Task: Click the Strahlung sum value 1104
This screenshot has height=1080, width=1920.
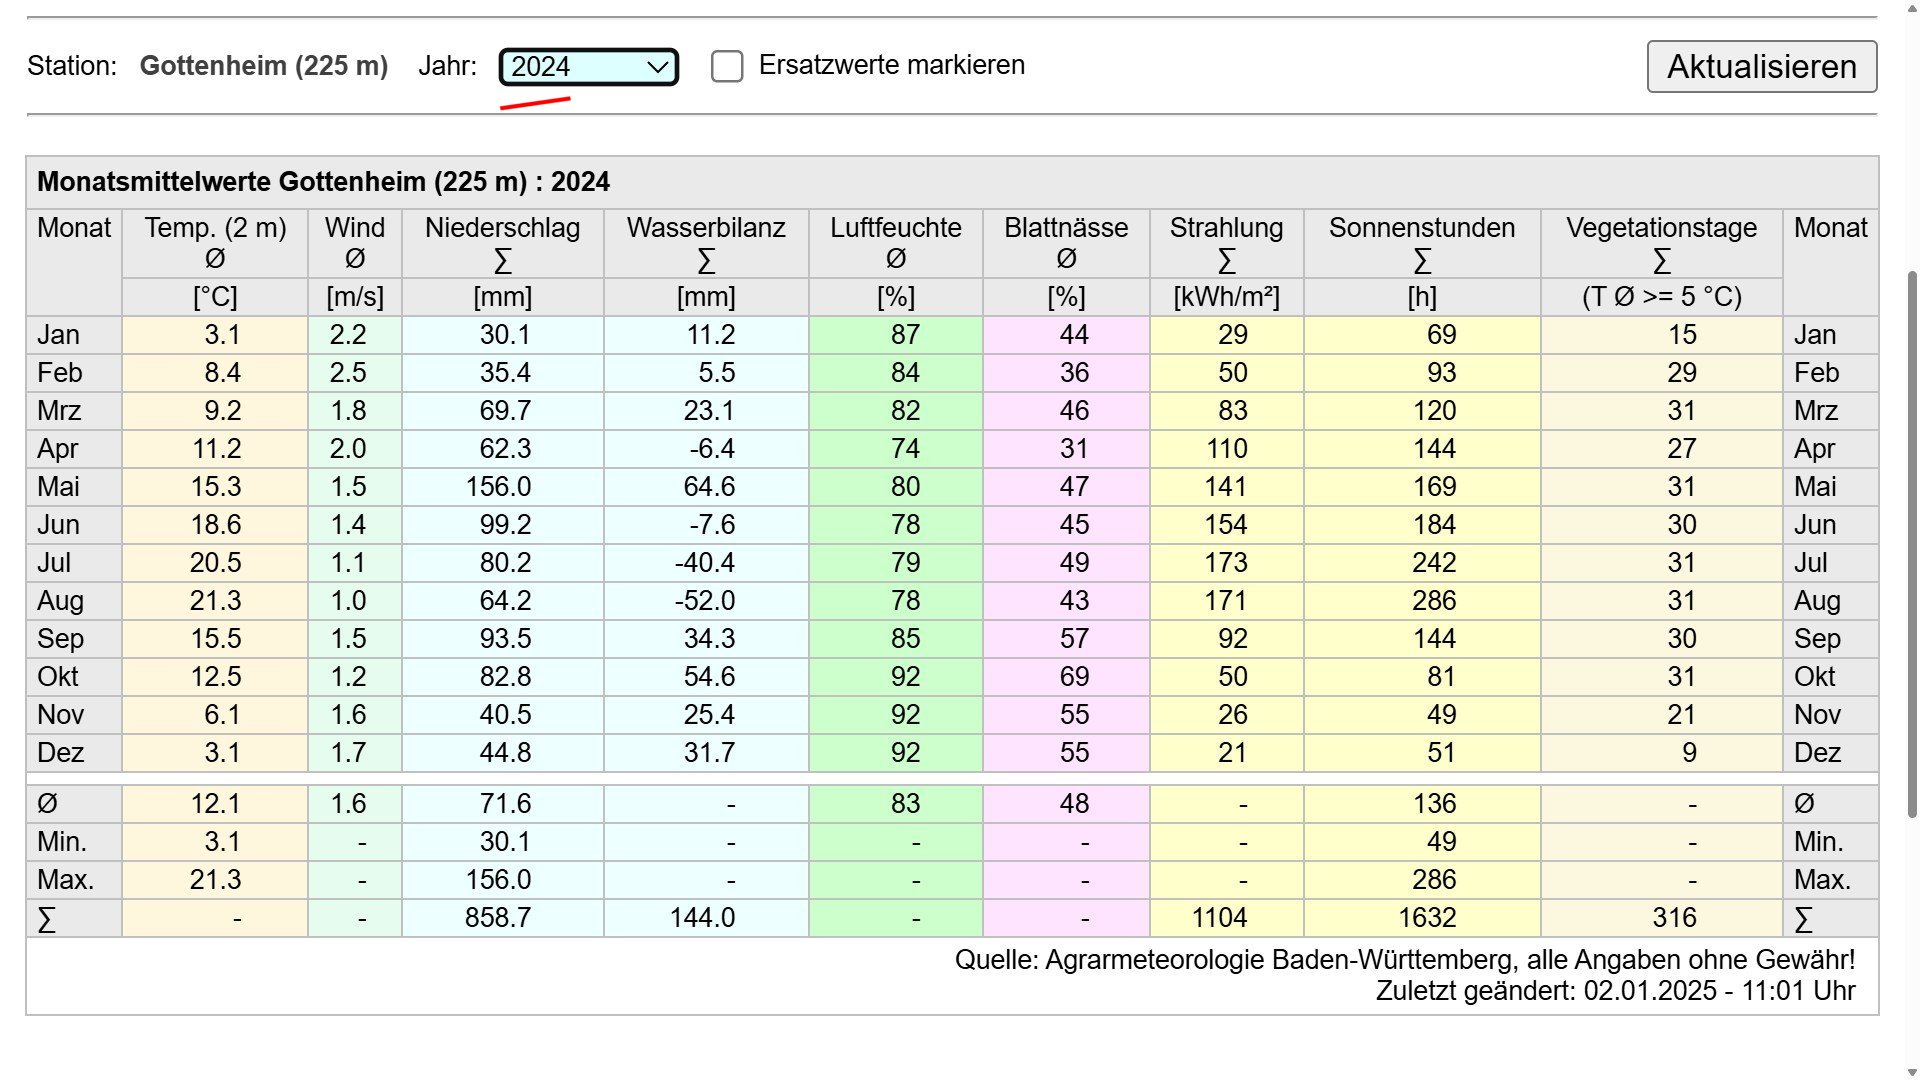Action: click(1219, 918)
